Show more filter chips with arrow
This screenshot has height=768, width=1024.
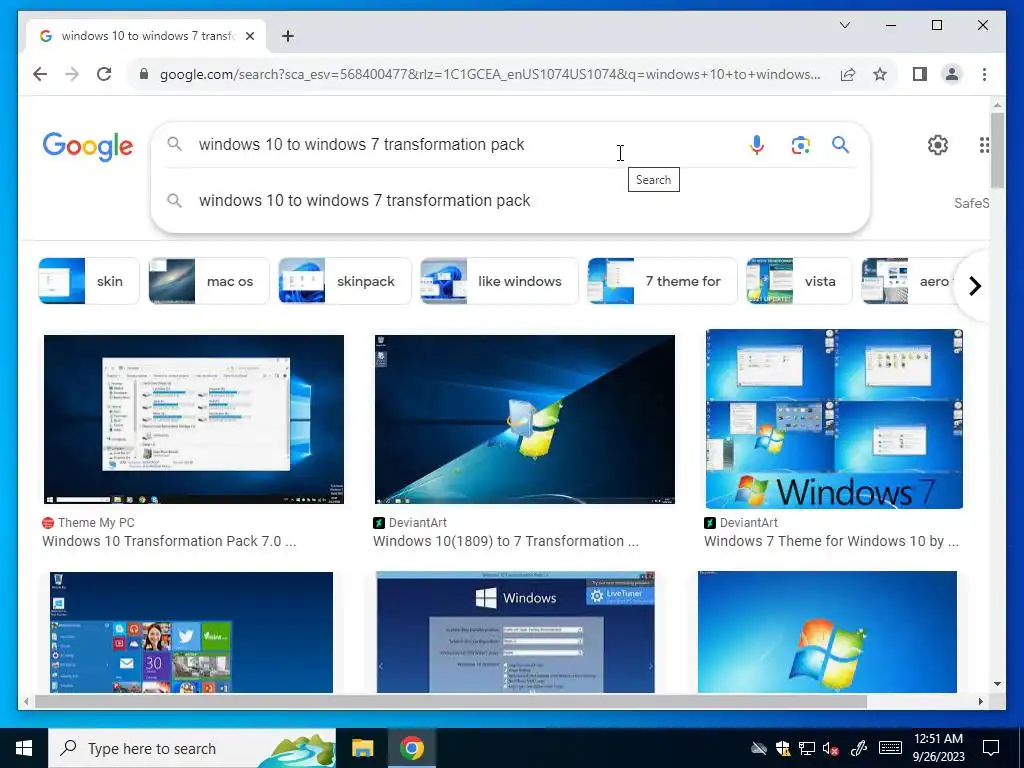click(x=974, y=286)
